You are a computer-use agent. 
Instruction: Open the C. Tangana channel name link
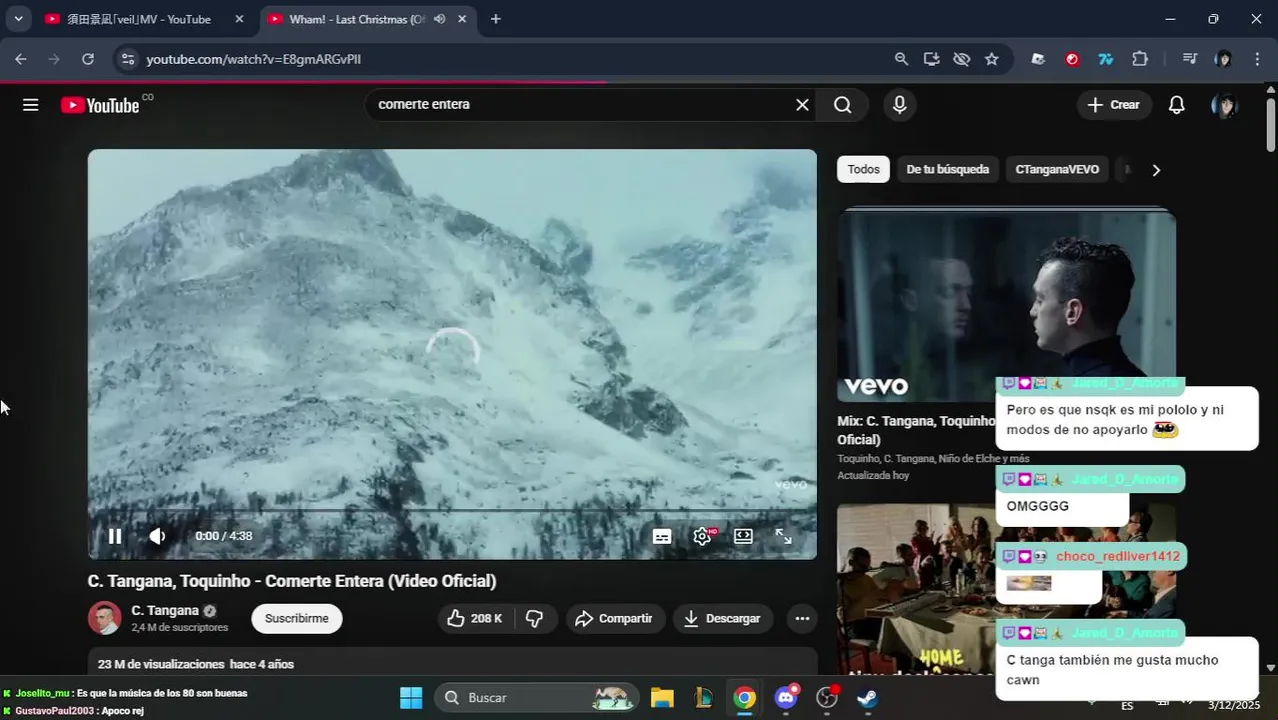tap(165, 611)
